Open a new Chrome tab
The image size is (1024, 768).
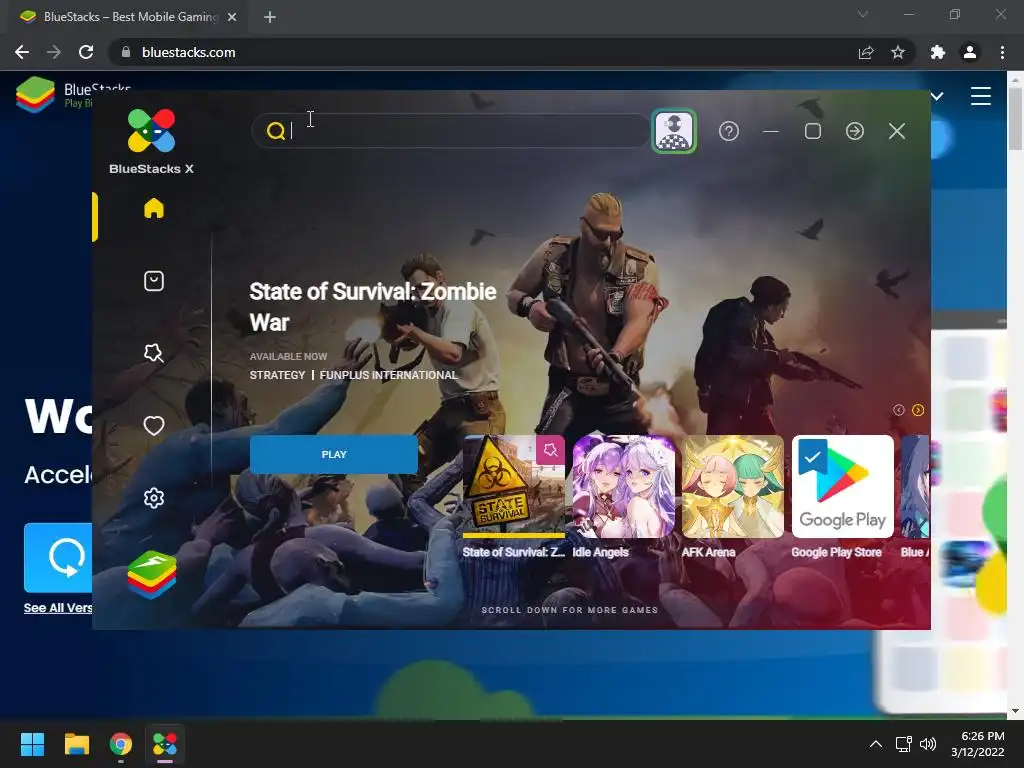coord(270,17)
